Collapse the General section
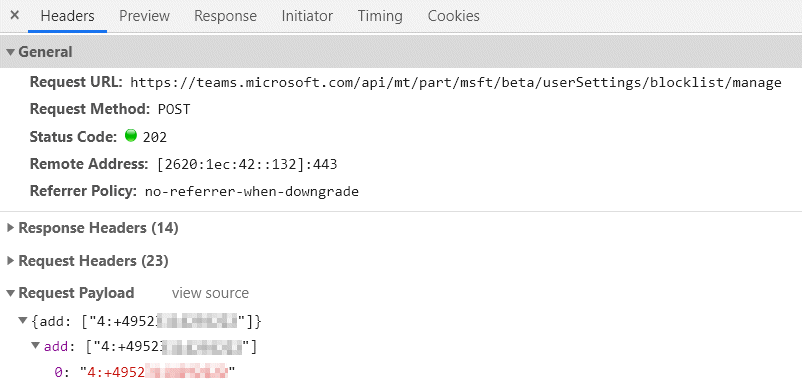Screen dimensions: 802x387 10,52
